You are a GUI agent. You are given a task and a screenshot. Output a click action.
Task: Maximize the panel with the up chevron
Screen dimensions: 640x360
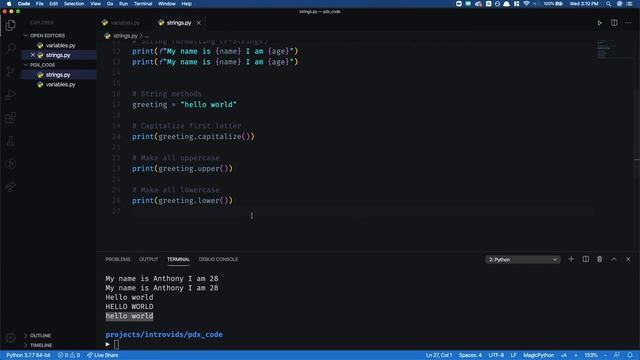point(614,259)
